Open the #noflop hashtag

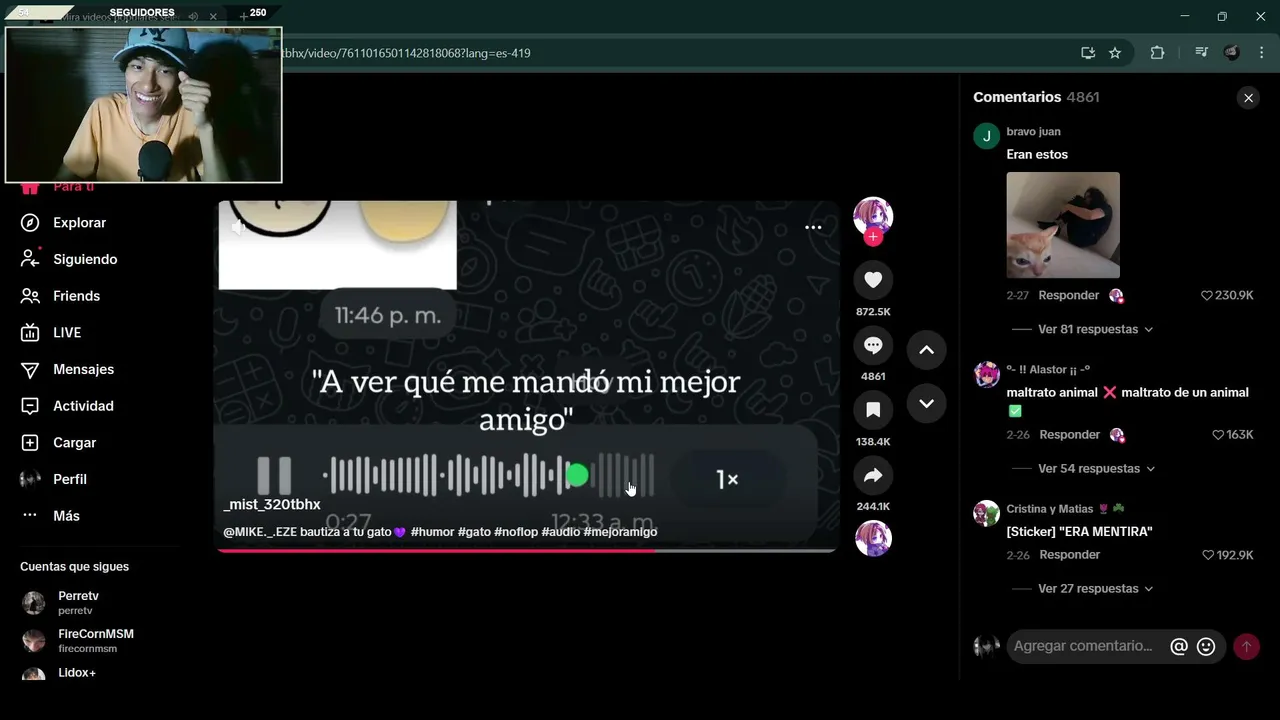click(x=516, y=532)
